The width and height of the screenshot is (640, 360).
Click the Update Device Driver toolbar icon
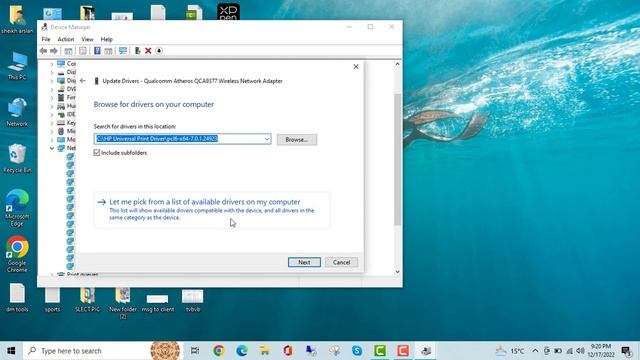tap(138, 51)
